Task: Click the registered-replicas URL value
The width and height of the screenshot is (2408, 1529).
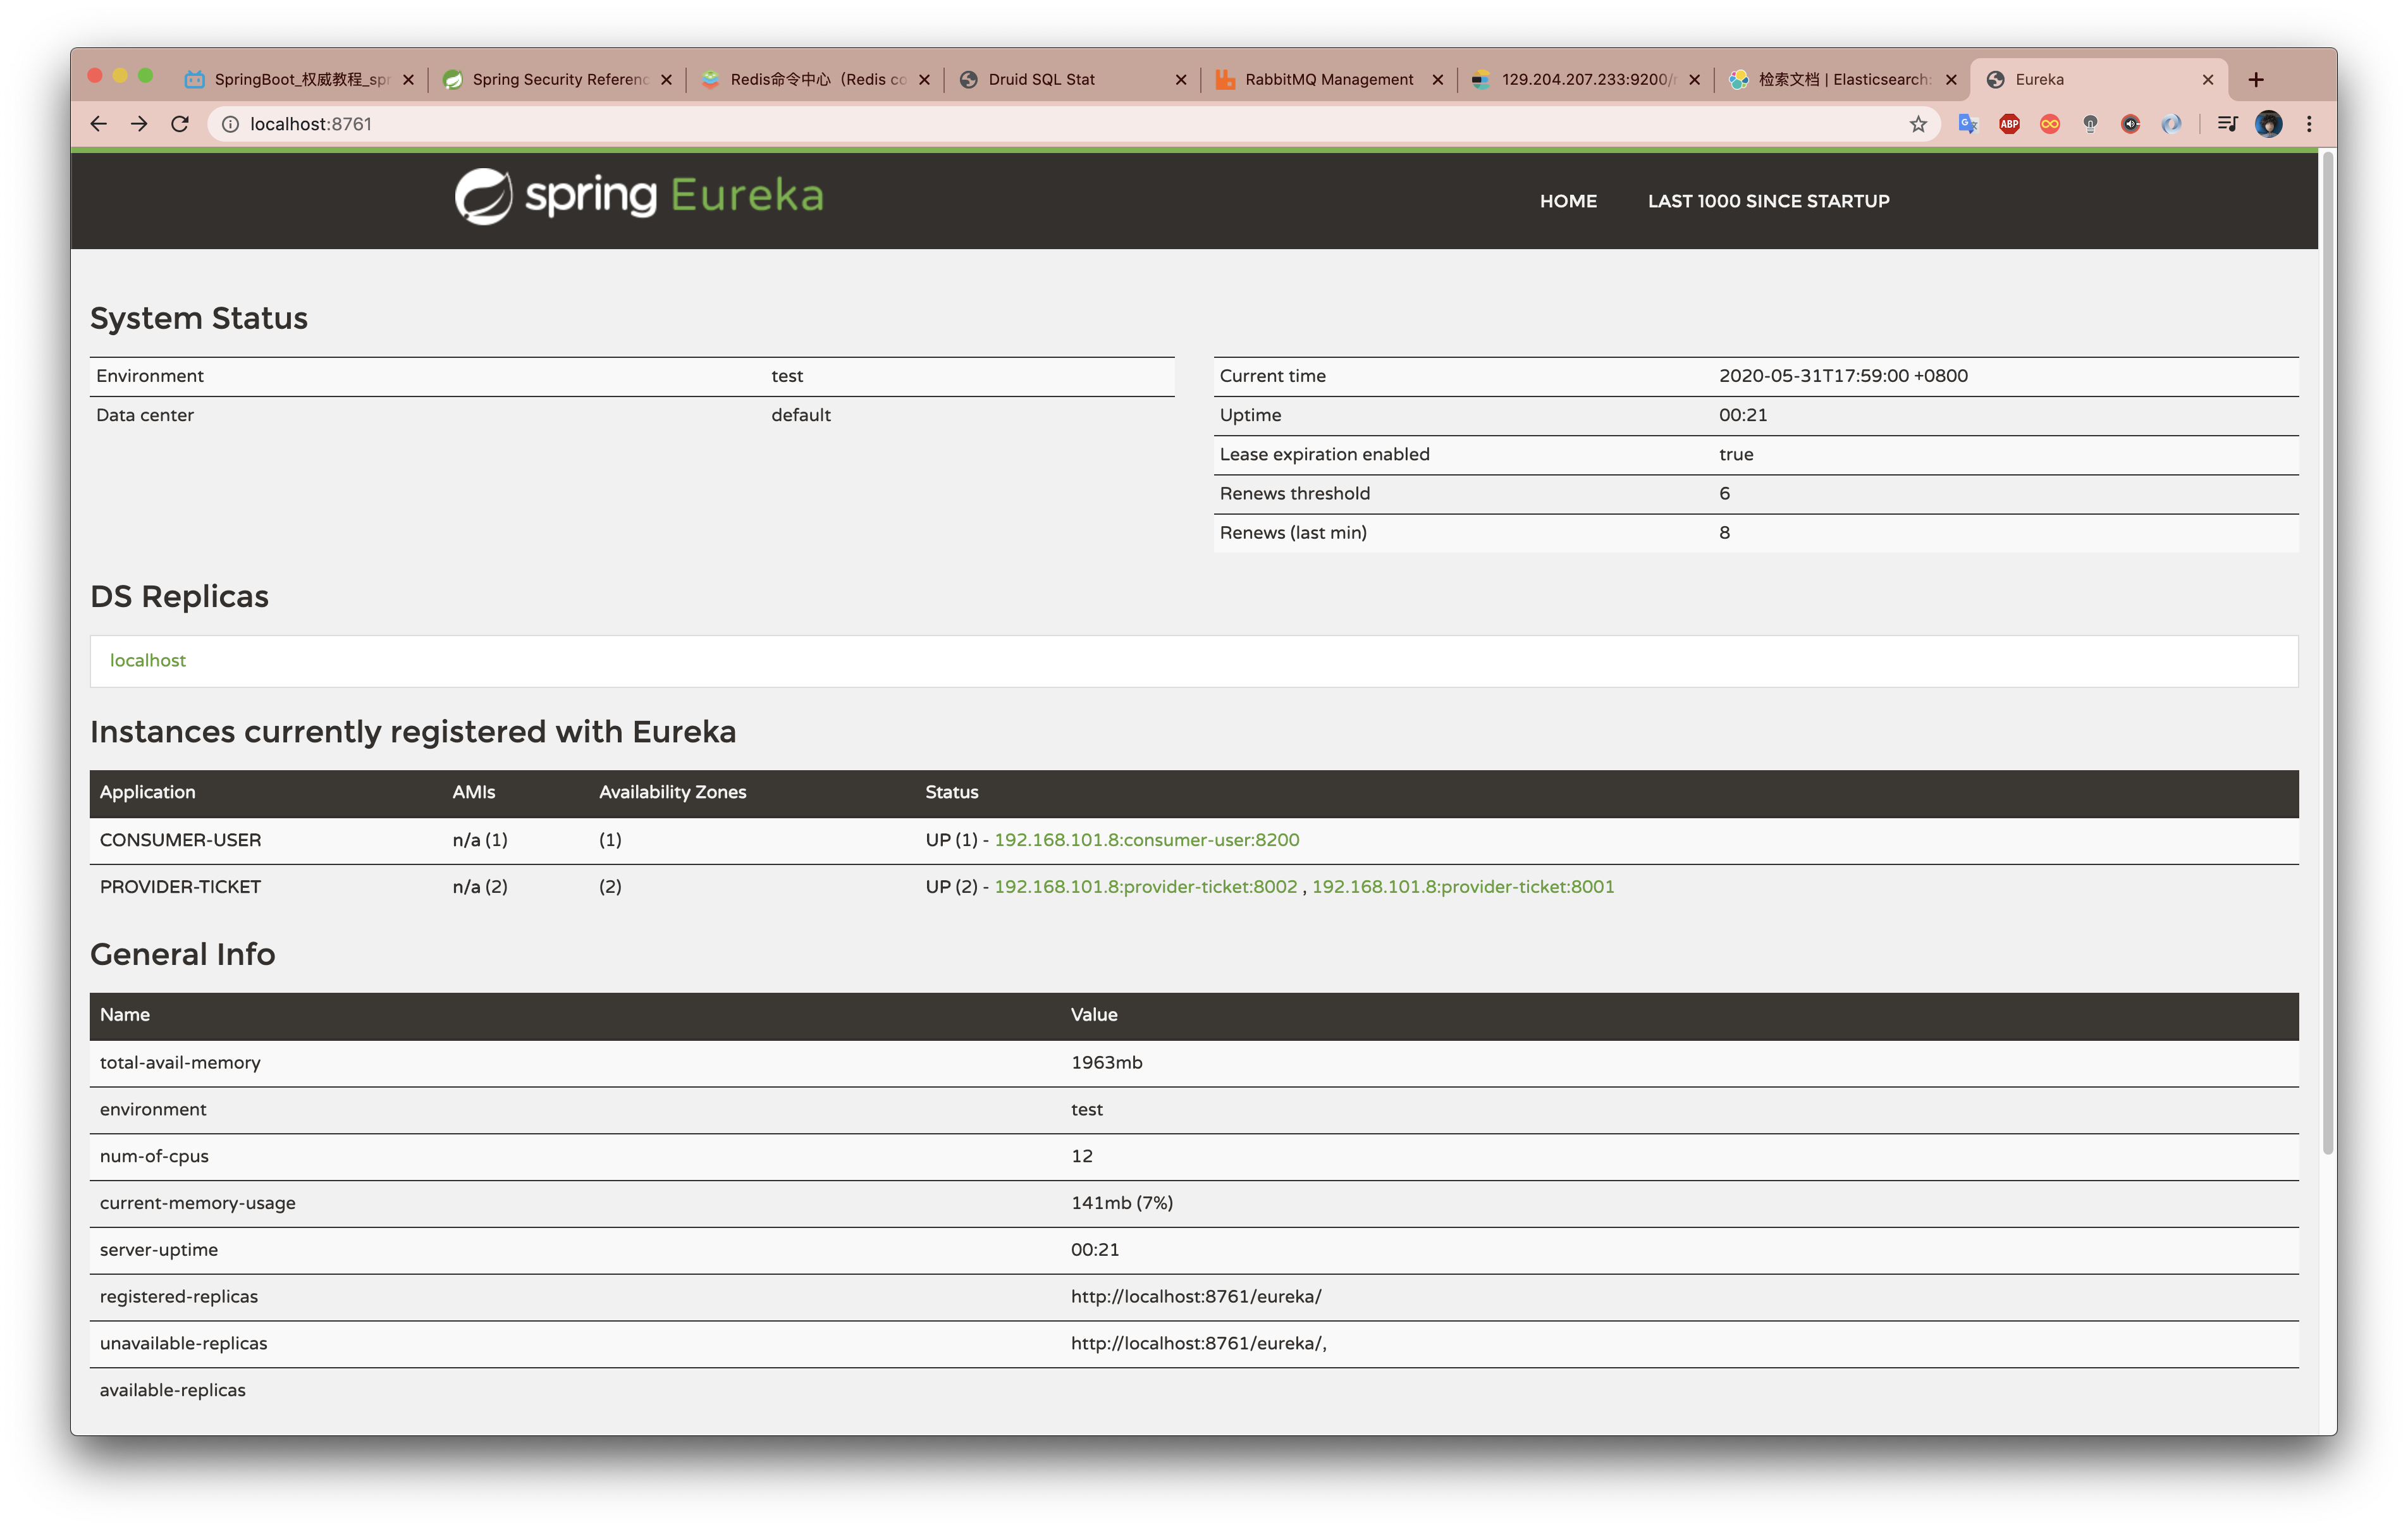Action: tap(1196, 1297)
